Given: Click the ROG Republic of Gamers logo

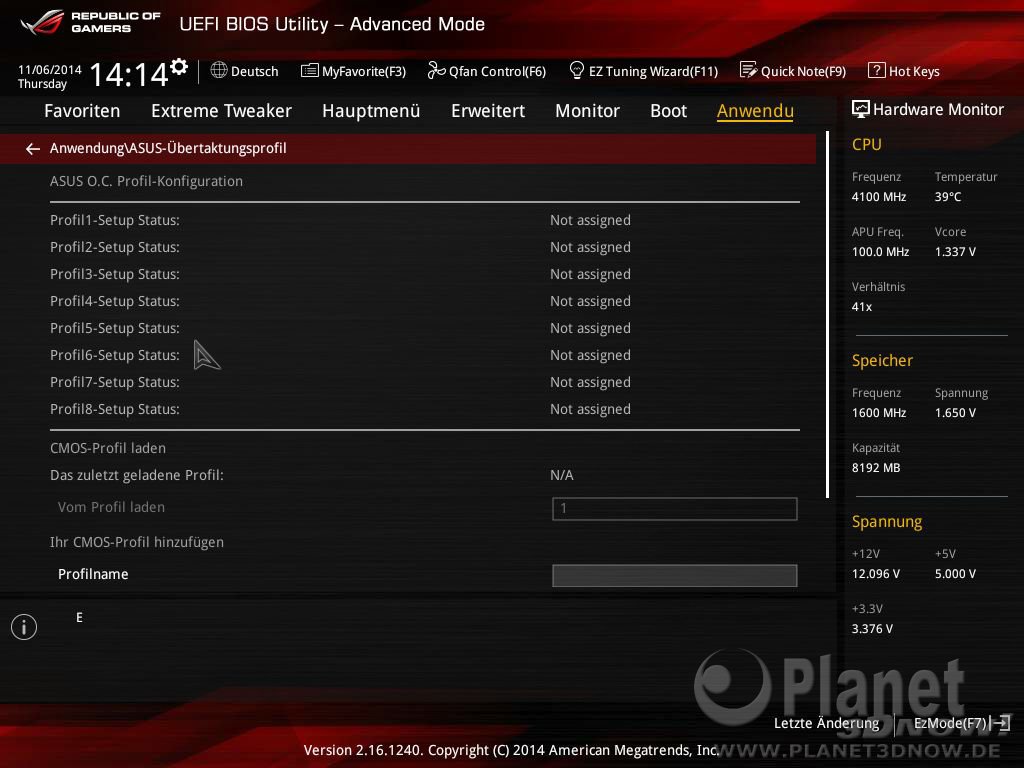Looking at the screenshot, I should tap(90, 23).
